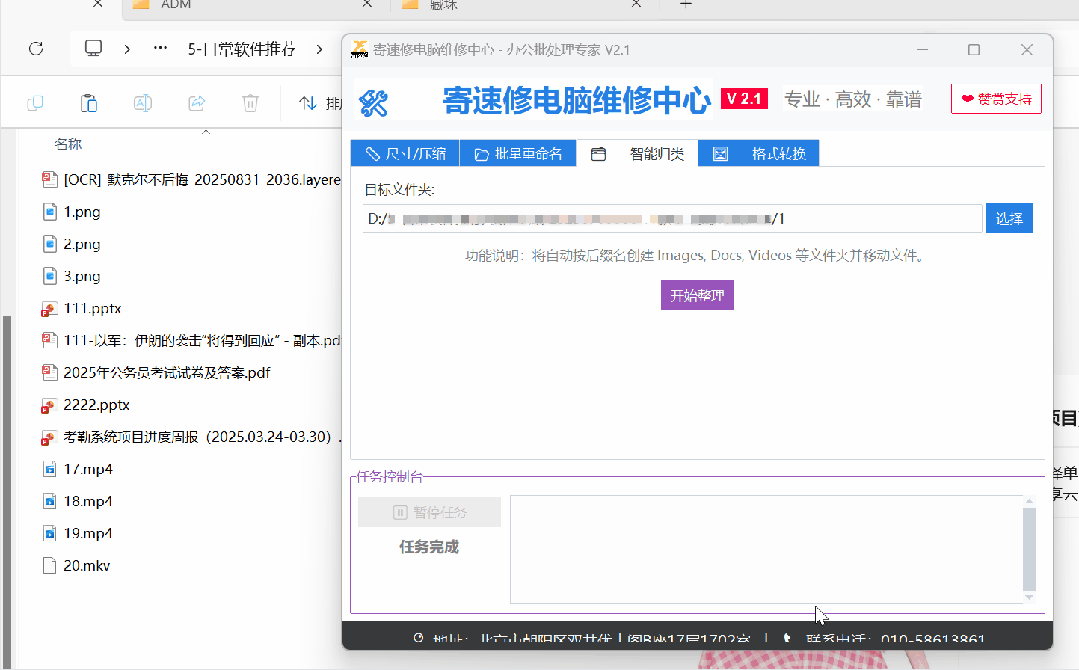Click the Copy icon in Explorer toolbar
This screenshot has height=670, width=1079.
click(x=37, y=102)
